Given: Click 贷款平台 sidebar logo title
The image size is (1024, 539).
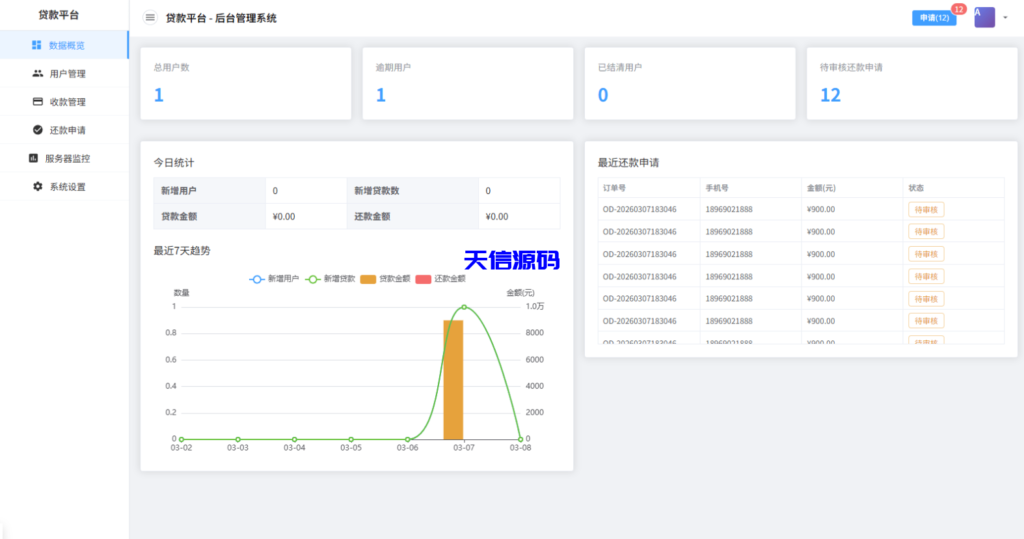Looking at the screenshot, I should [x=59, y=15].
